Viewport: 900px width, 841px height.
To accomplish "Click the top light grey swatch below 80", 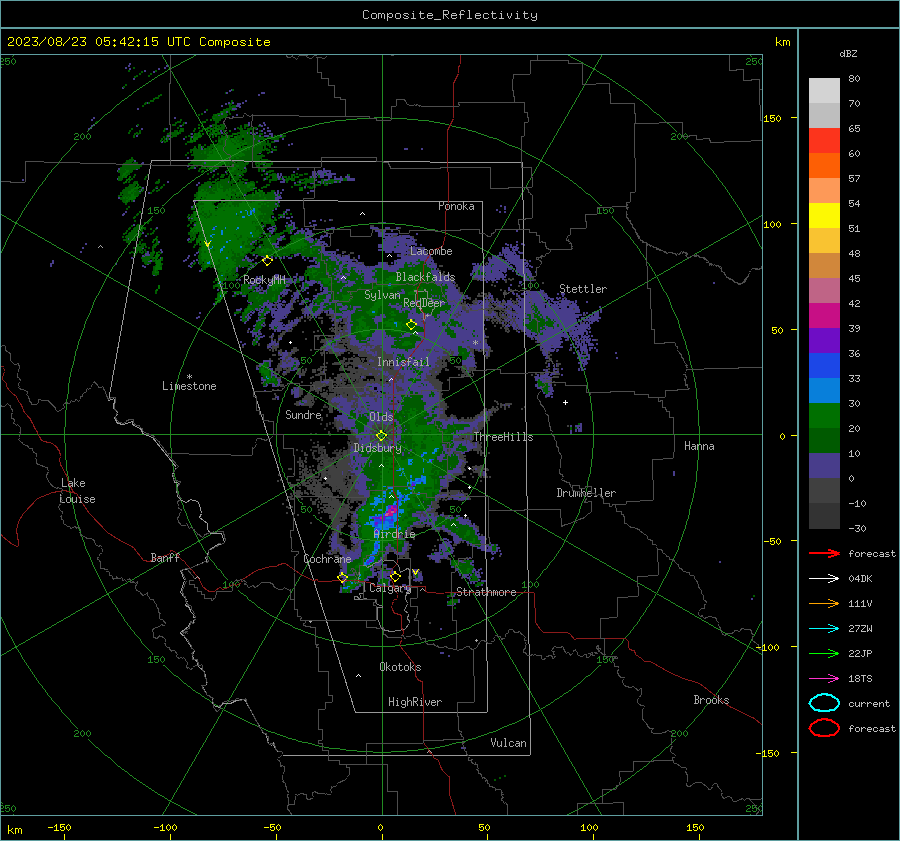I will click(824, 91).
